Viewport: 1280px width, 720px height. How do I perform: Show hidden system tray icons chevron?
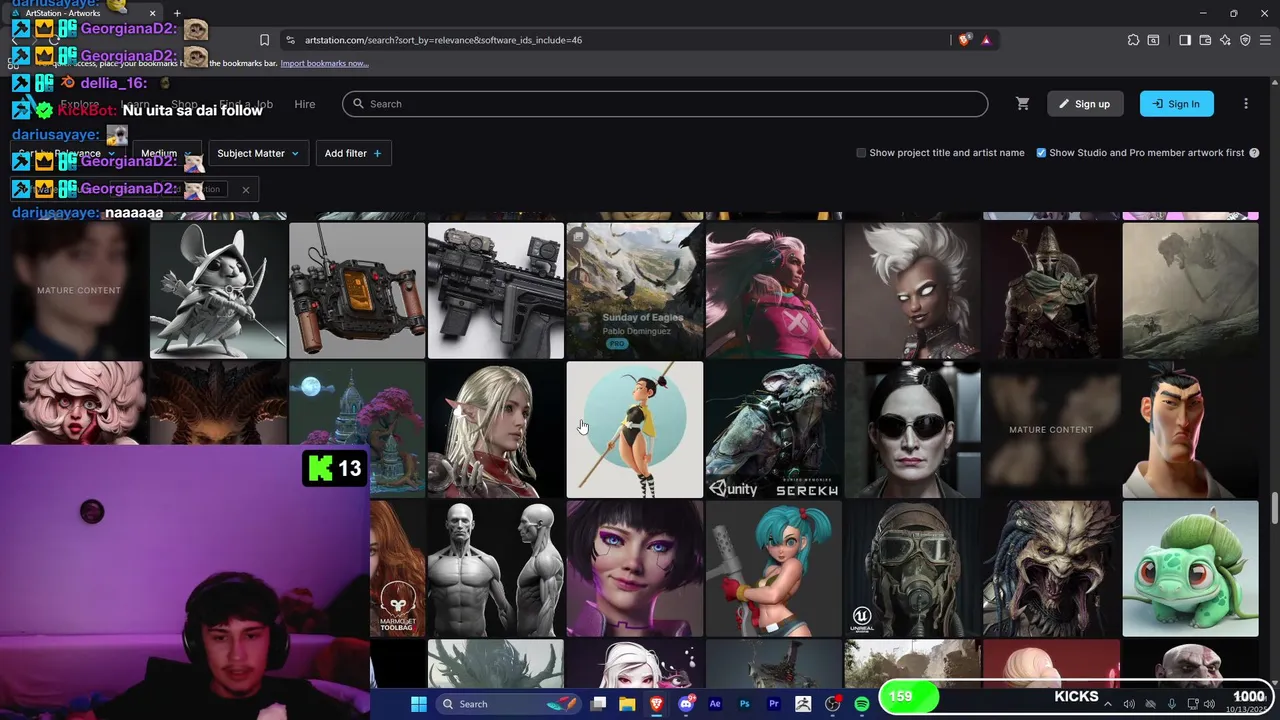pos(1107,704)
